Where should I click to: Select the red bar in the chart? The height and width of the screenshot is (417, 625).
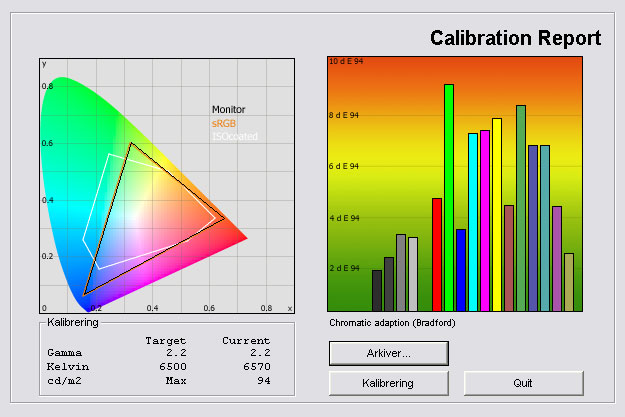[437, 254]
